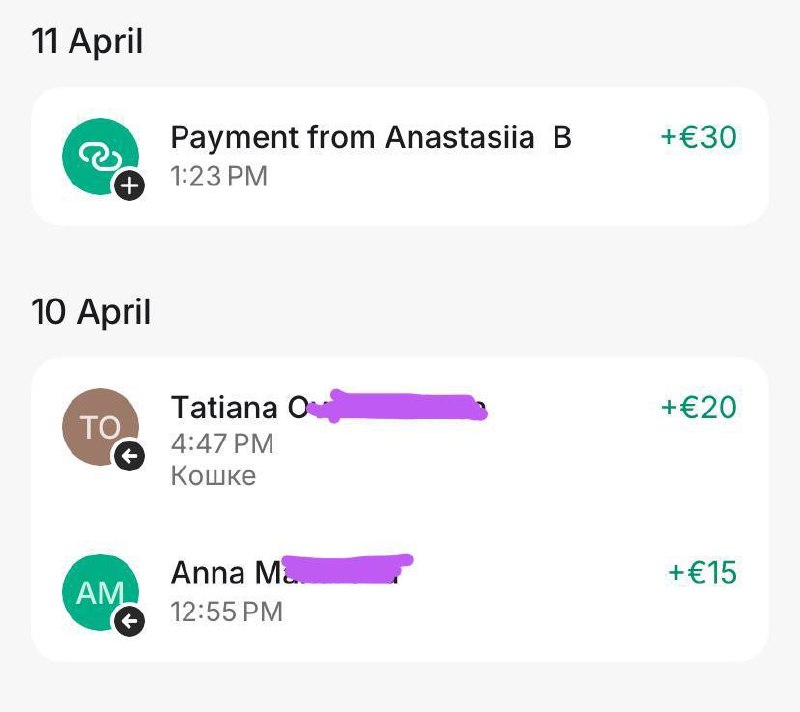Image resolution: width=800 pixels, height=712 pixels.
Task: Click the Кошке payment note
Action: (x=213, y=475)
